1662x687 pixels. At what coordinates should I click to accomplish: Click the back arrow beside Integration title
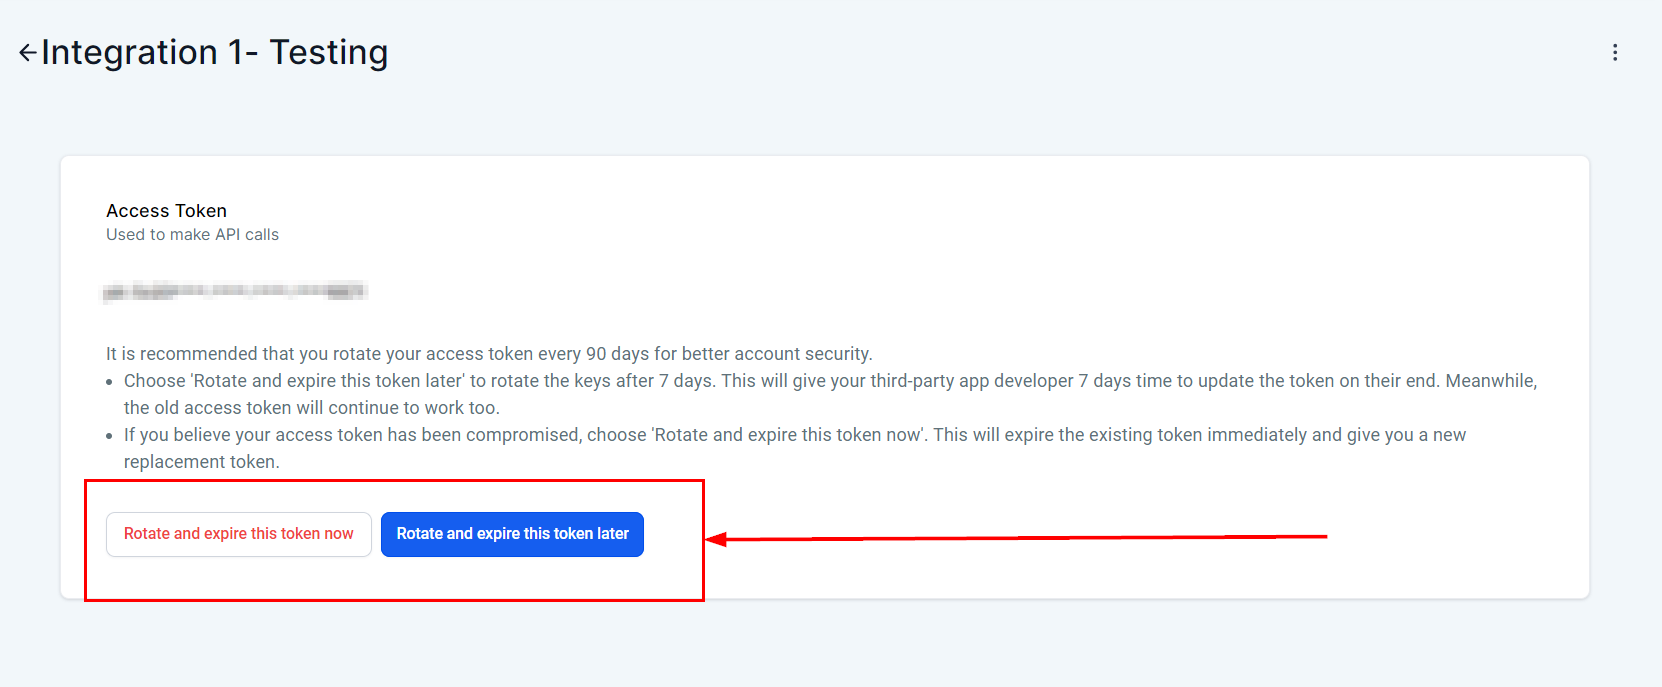coord(27,53)
